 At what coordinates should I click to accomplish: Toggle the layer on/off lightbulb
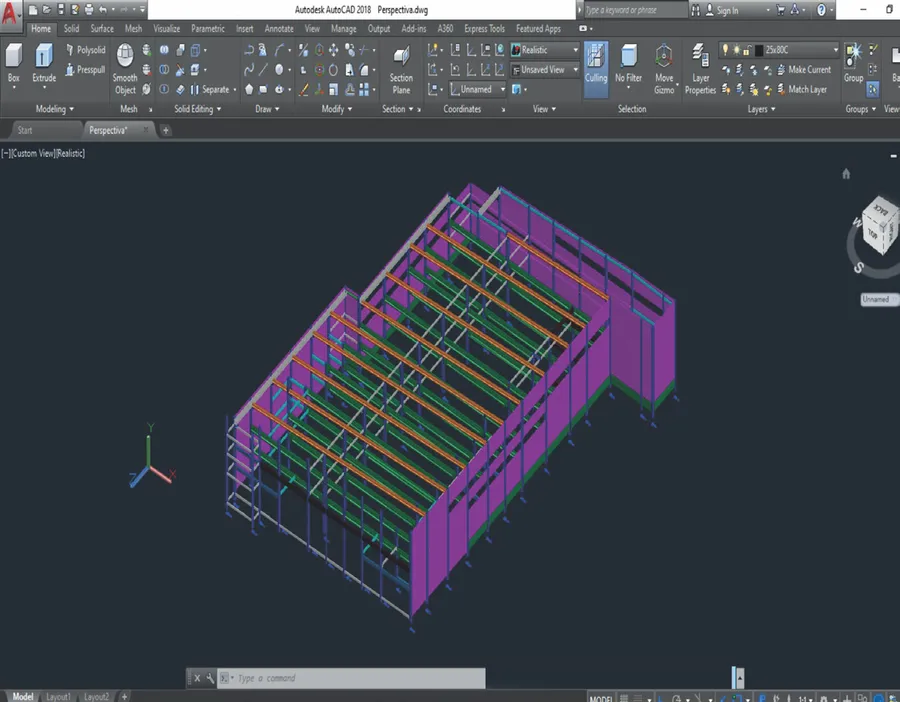[725, 50]
